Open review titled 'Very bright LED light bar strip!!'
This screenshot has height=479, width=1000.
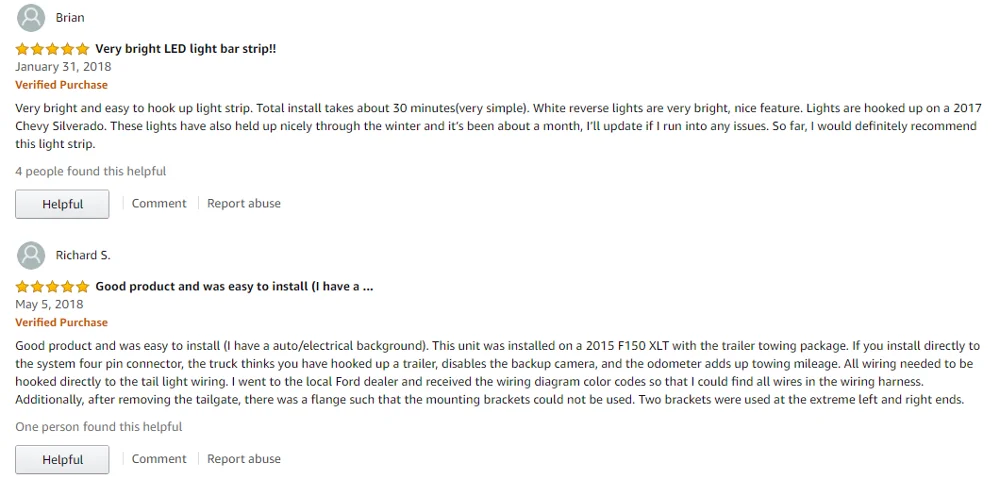coord(185,49)
